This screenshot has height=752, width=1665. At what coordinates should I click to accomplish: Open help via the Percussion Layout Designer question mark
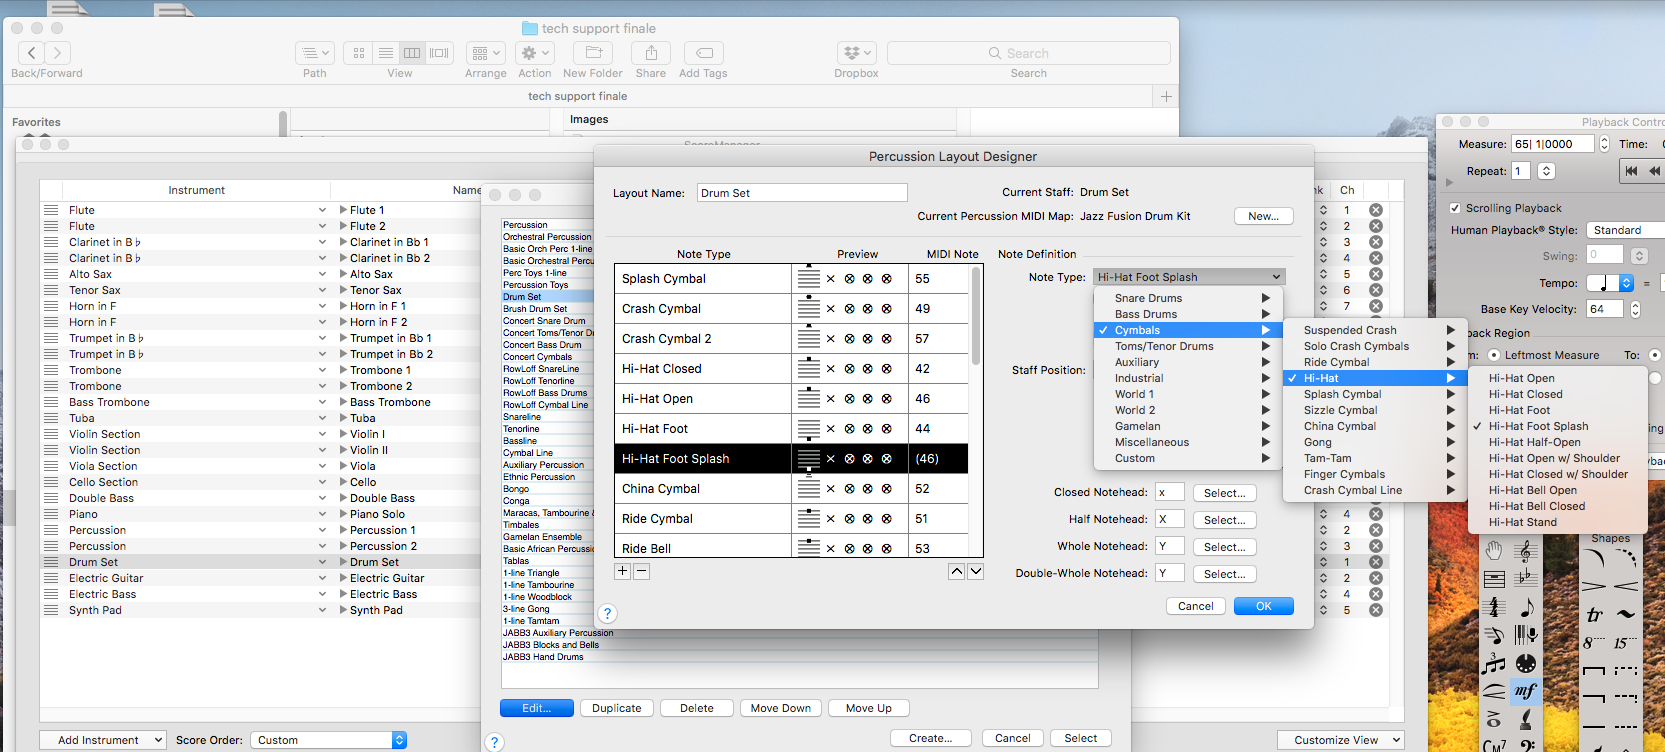pyautogui.click(x=607, y=614)
